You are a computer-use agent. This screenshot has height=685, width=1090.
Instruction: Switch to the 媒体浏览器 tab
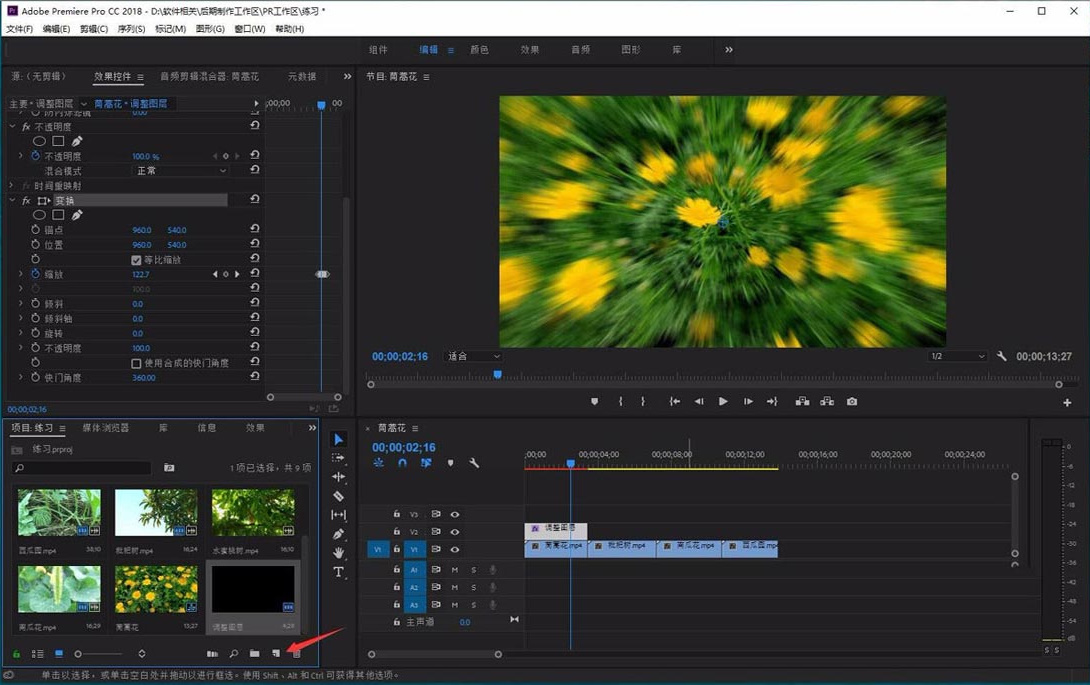105,428
